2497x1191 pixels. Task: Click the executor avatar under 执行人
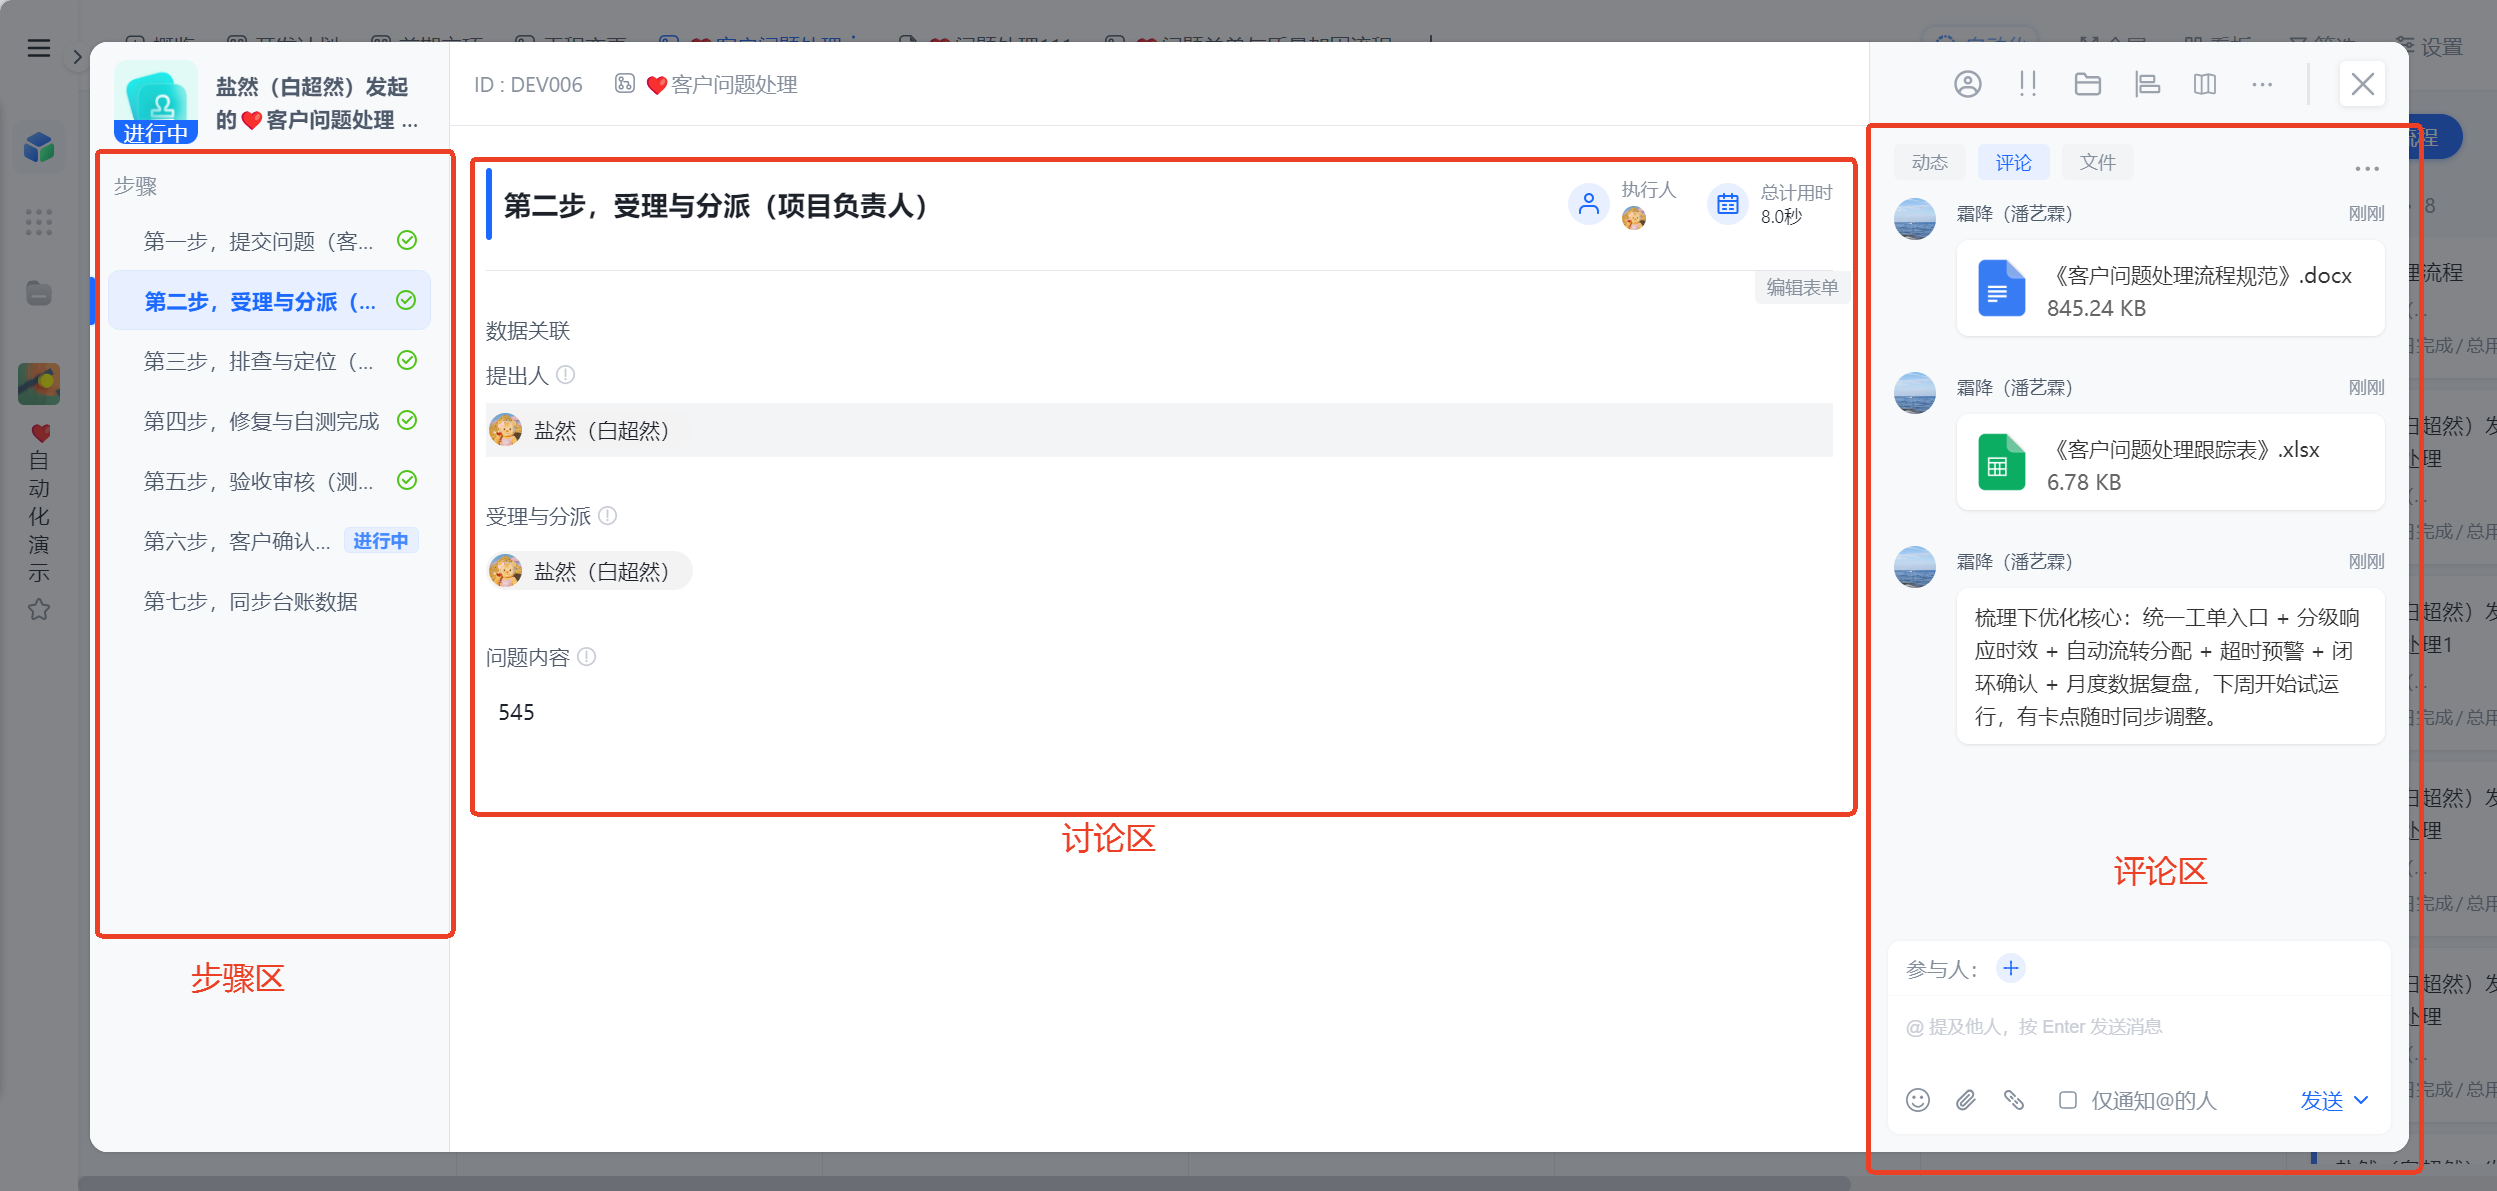1634,218
